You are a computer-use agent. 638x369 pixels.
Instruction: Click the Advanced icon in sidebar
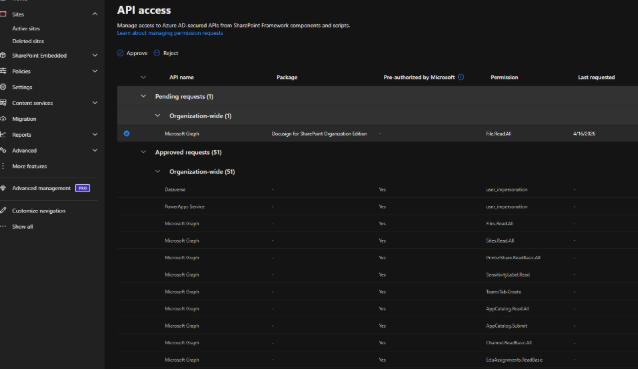tap(3, 150)
